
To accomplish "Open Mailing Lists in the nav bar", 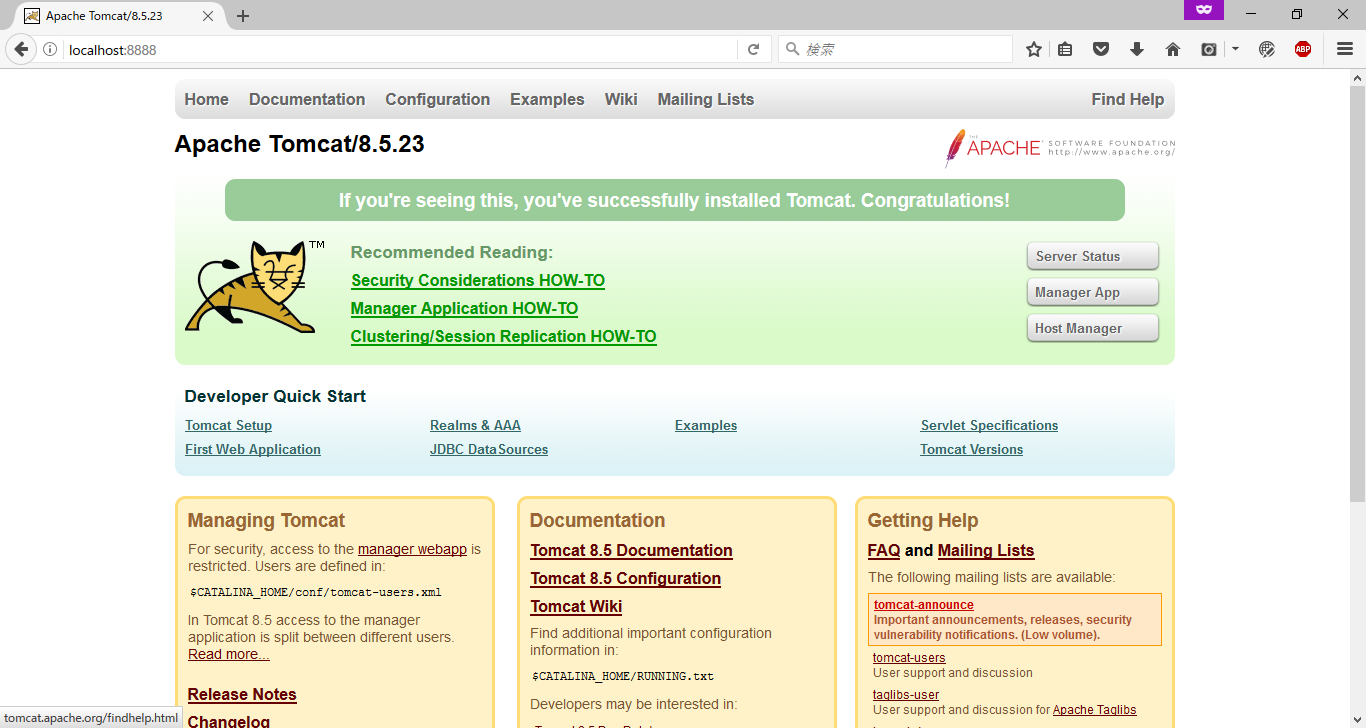I will click(706, 99).
